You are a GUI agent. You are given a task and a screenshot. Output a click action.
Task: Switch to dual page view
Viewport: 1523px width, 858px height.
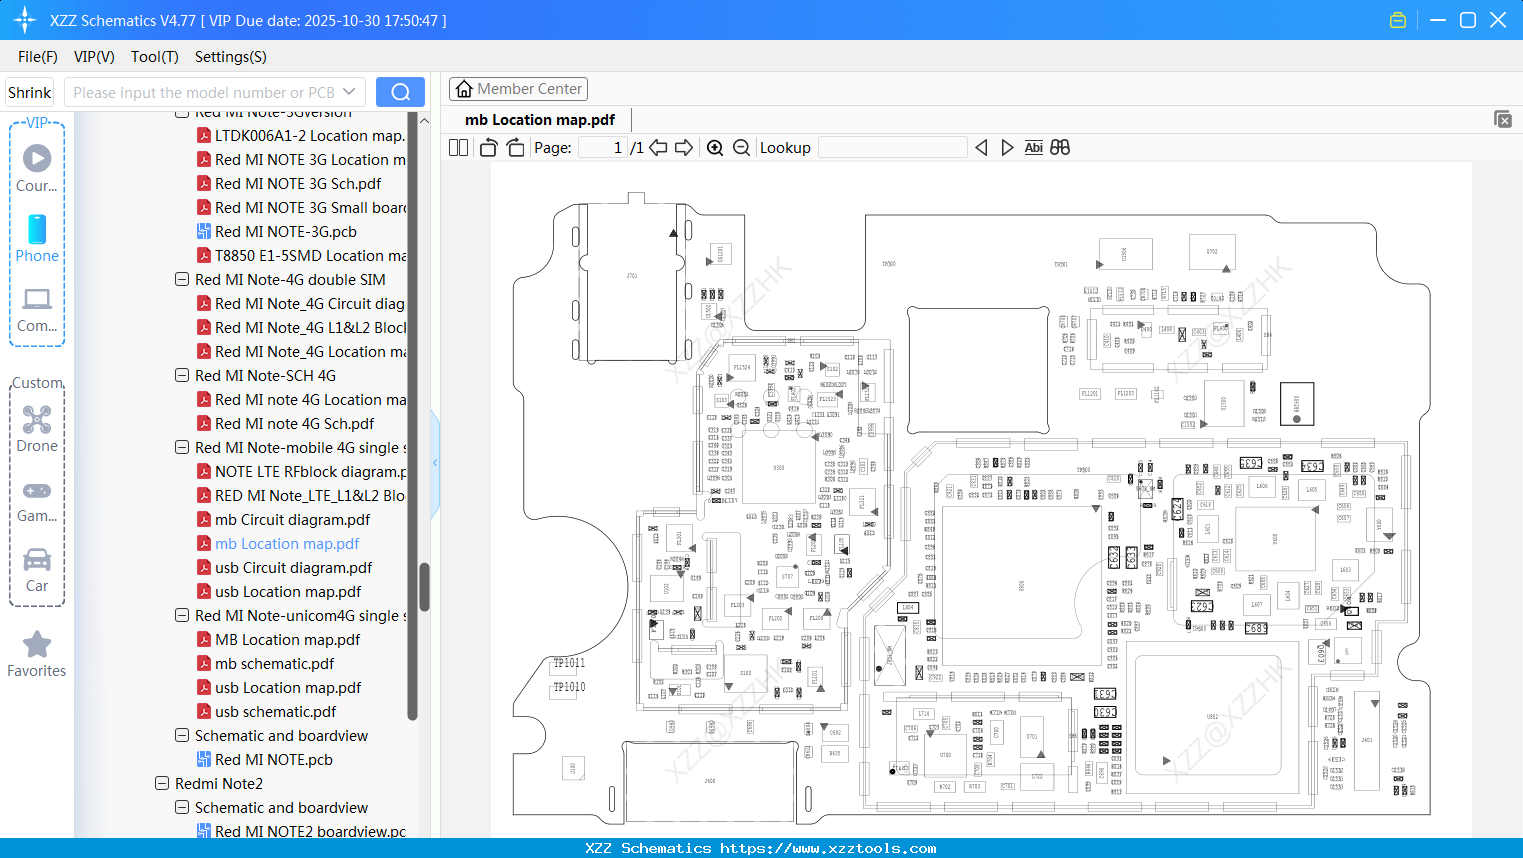457,147
